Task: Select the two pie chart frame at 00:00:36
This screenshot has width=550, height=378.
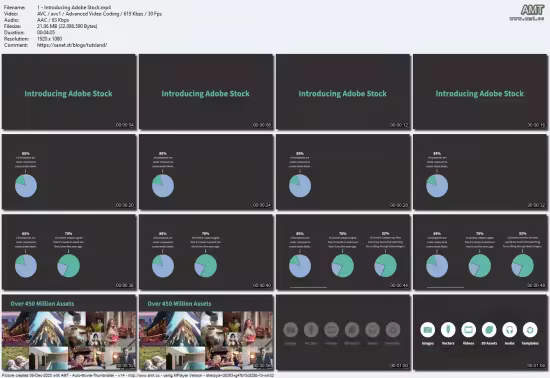Action: coord(69,252)
